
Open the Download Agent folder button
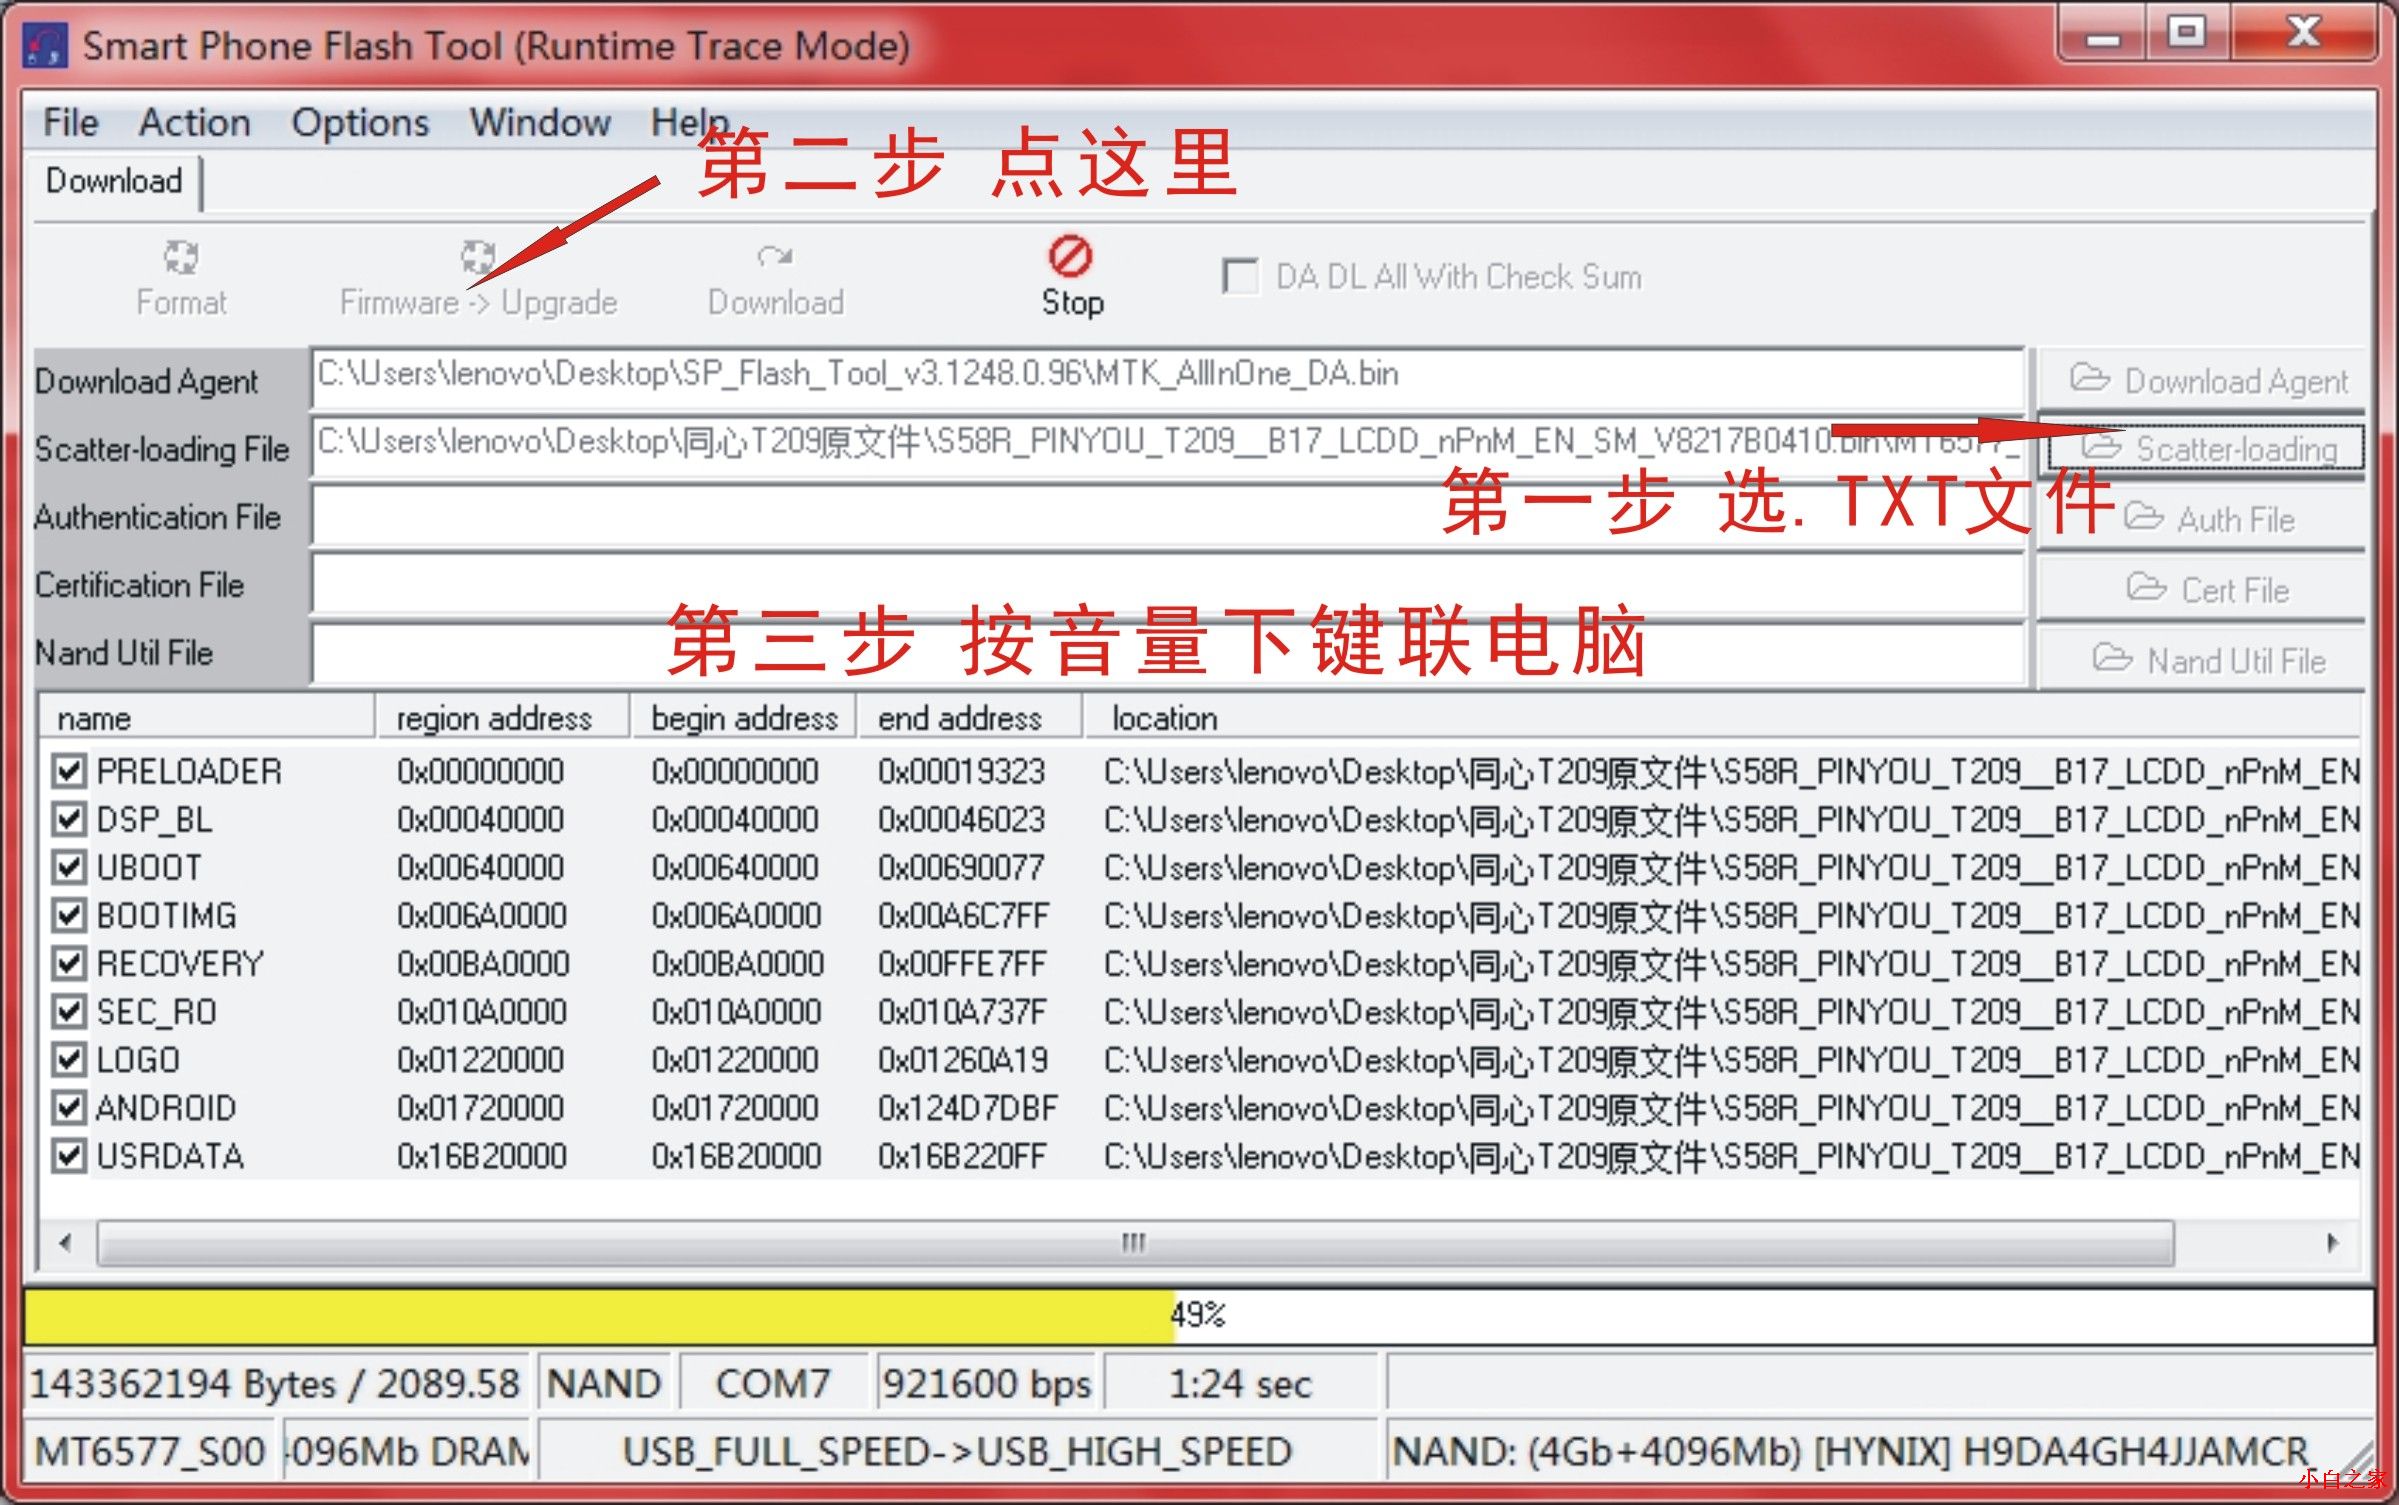point(2203,380)
